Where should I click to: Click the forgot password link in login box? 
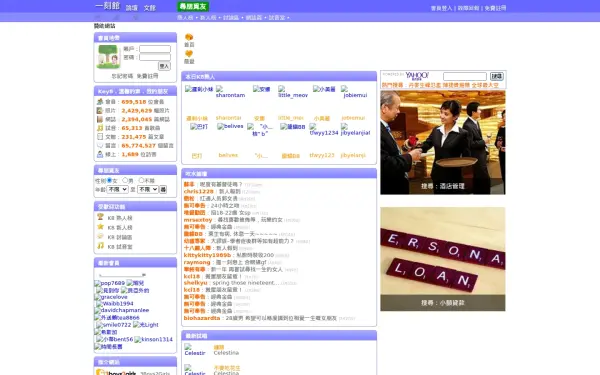122,76
